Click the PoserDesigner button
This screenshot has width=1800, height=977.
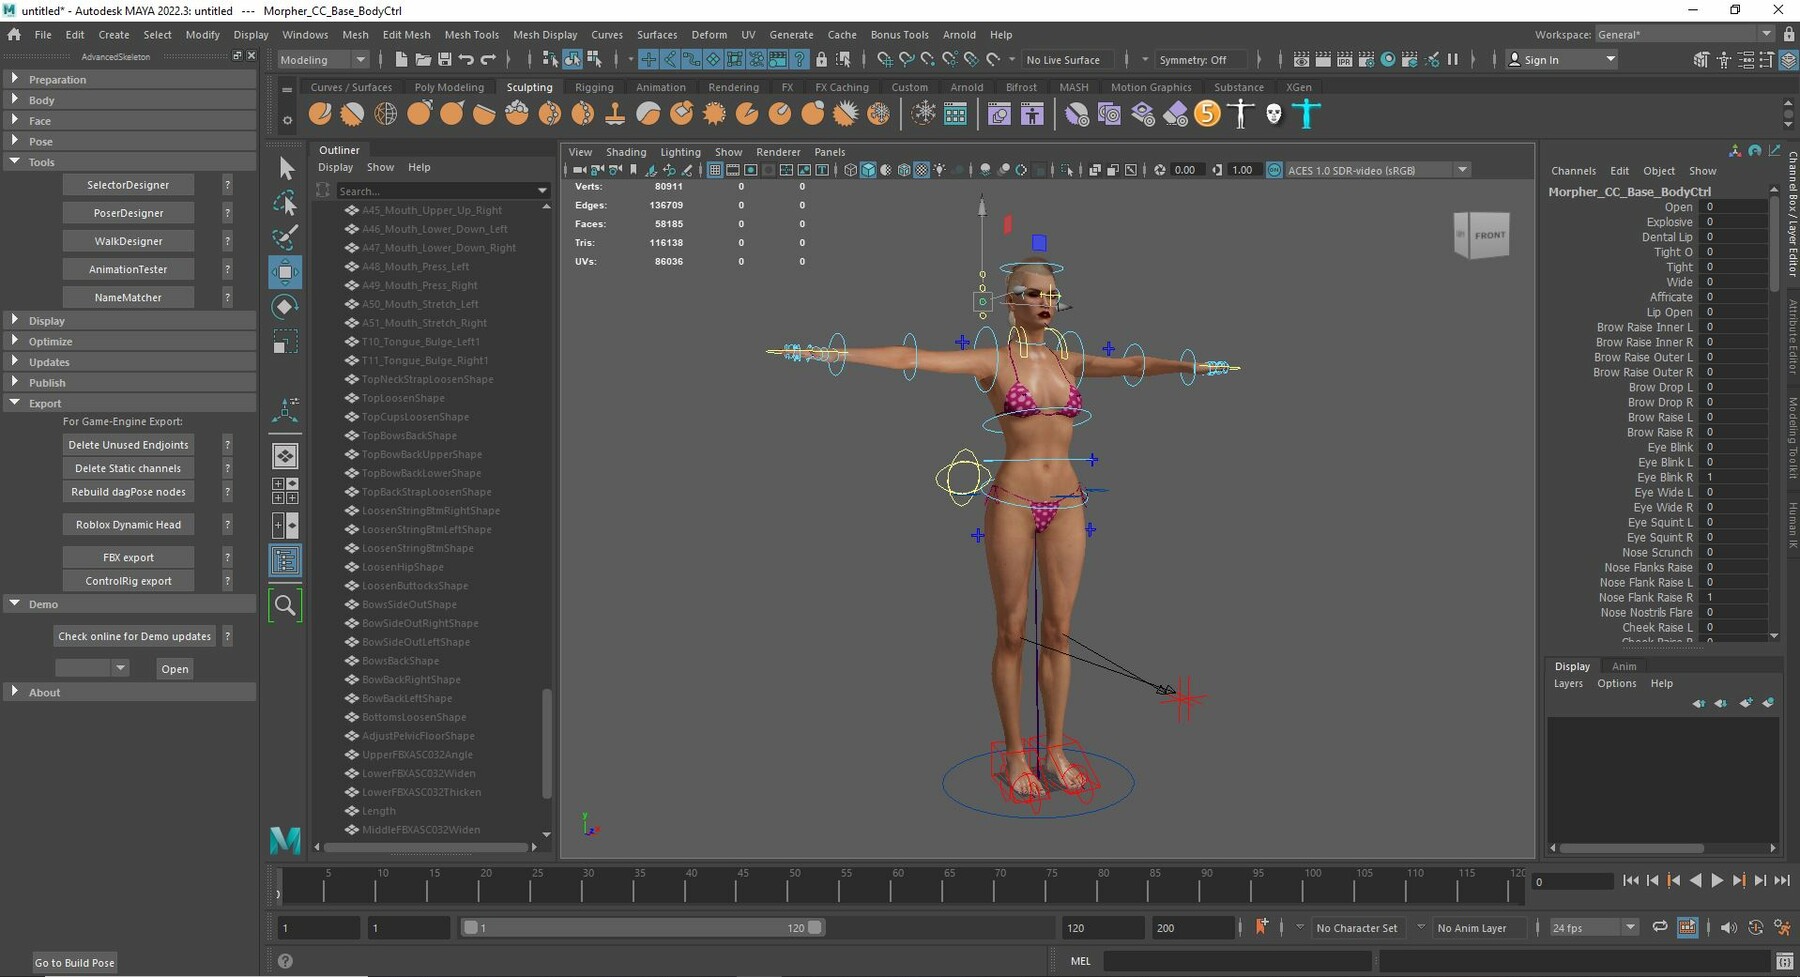click(x=128, y=213)
